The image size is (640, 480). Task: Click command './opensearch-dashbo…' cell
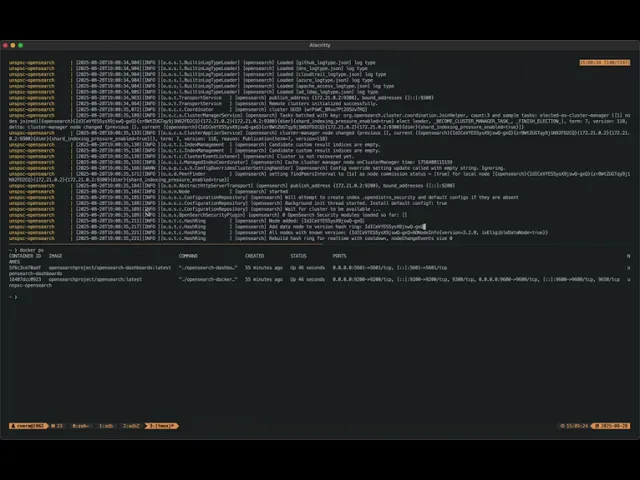pos(208,268)
